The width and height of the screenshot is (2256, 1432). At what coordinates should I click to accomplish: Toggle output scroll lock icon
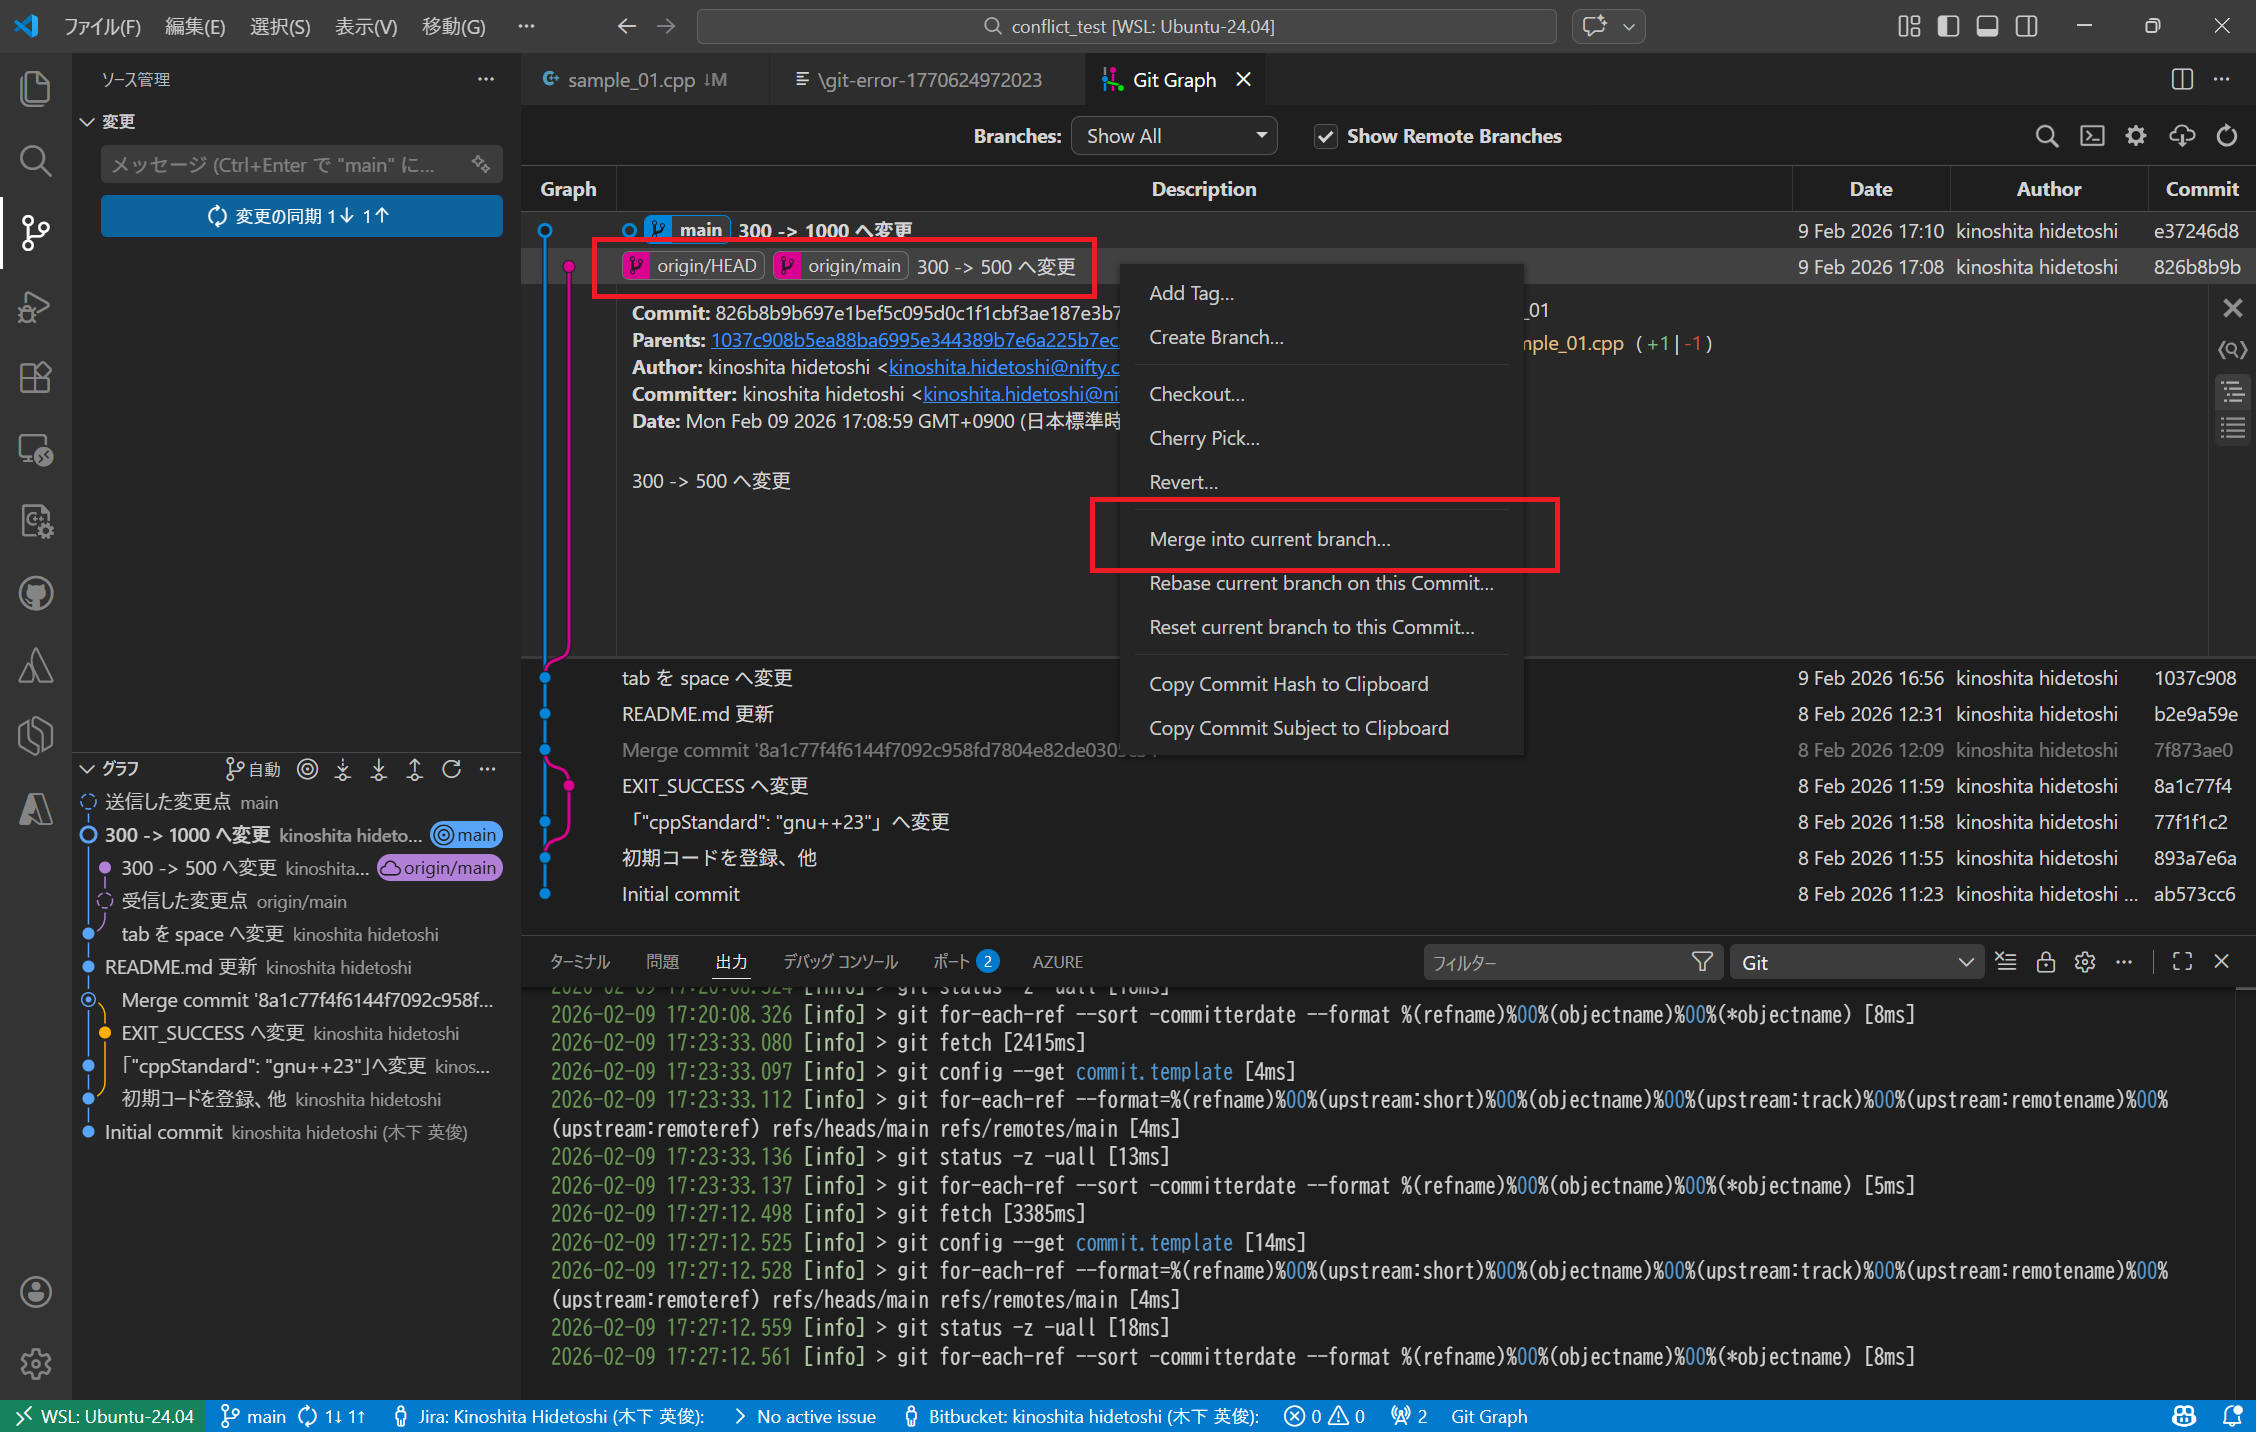[2045, 962]
